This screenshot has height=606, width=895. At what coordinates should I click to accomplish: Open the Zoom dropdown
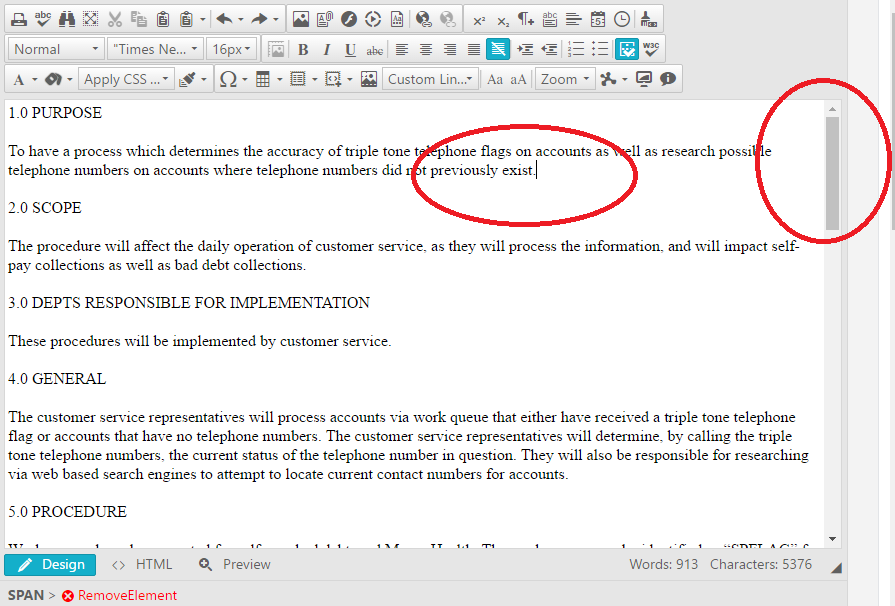[565, 79]
